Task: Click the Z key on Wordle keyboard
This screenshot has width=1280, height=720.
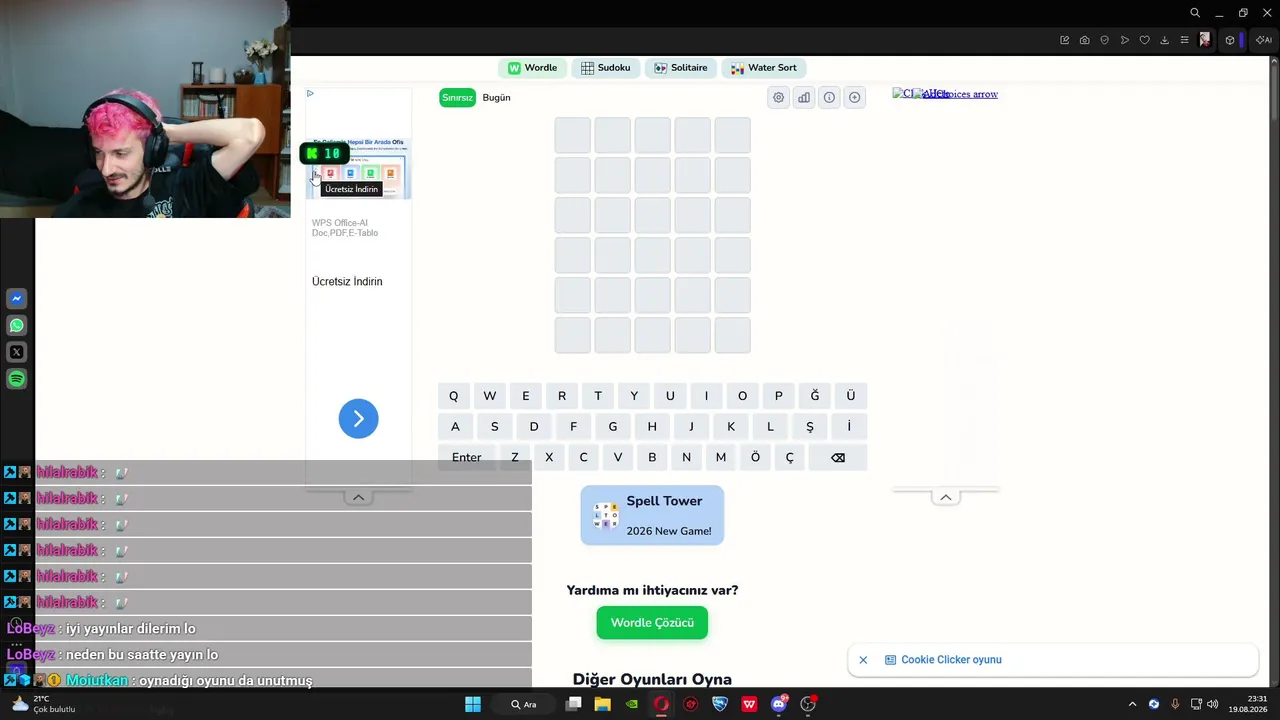Action: pos(515,457)
